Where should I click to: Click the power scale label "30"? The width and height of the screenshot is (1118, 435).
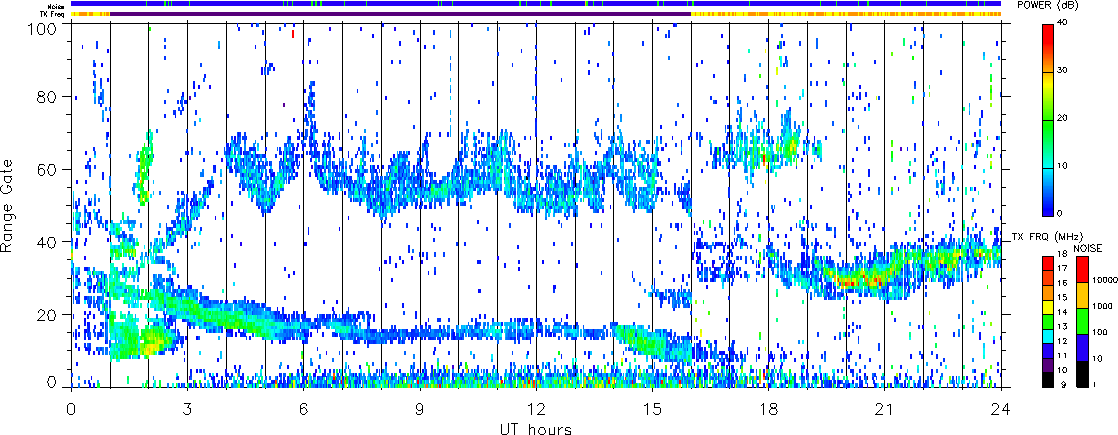pos(1063,72)
